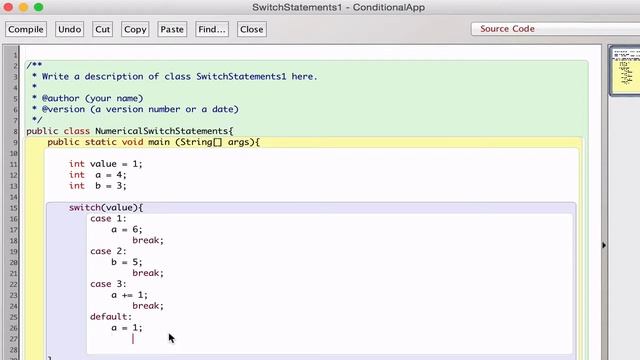Click the yellow minimize window button
640x360 pixels.
(x=23, y=7)
